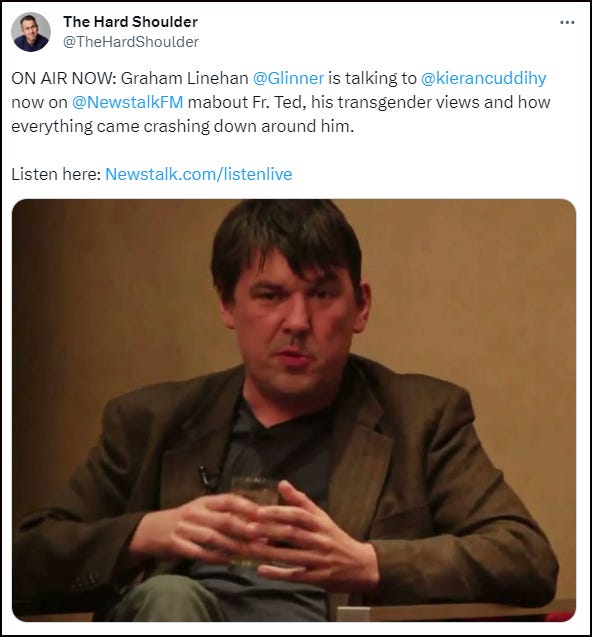Select the 'everything came crashing down' sentence
This screenshot has height=637, width=592.
(182, 126)
